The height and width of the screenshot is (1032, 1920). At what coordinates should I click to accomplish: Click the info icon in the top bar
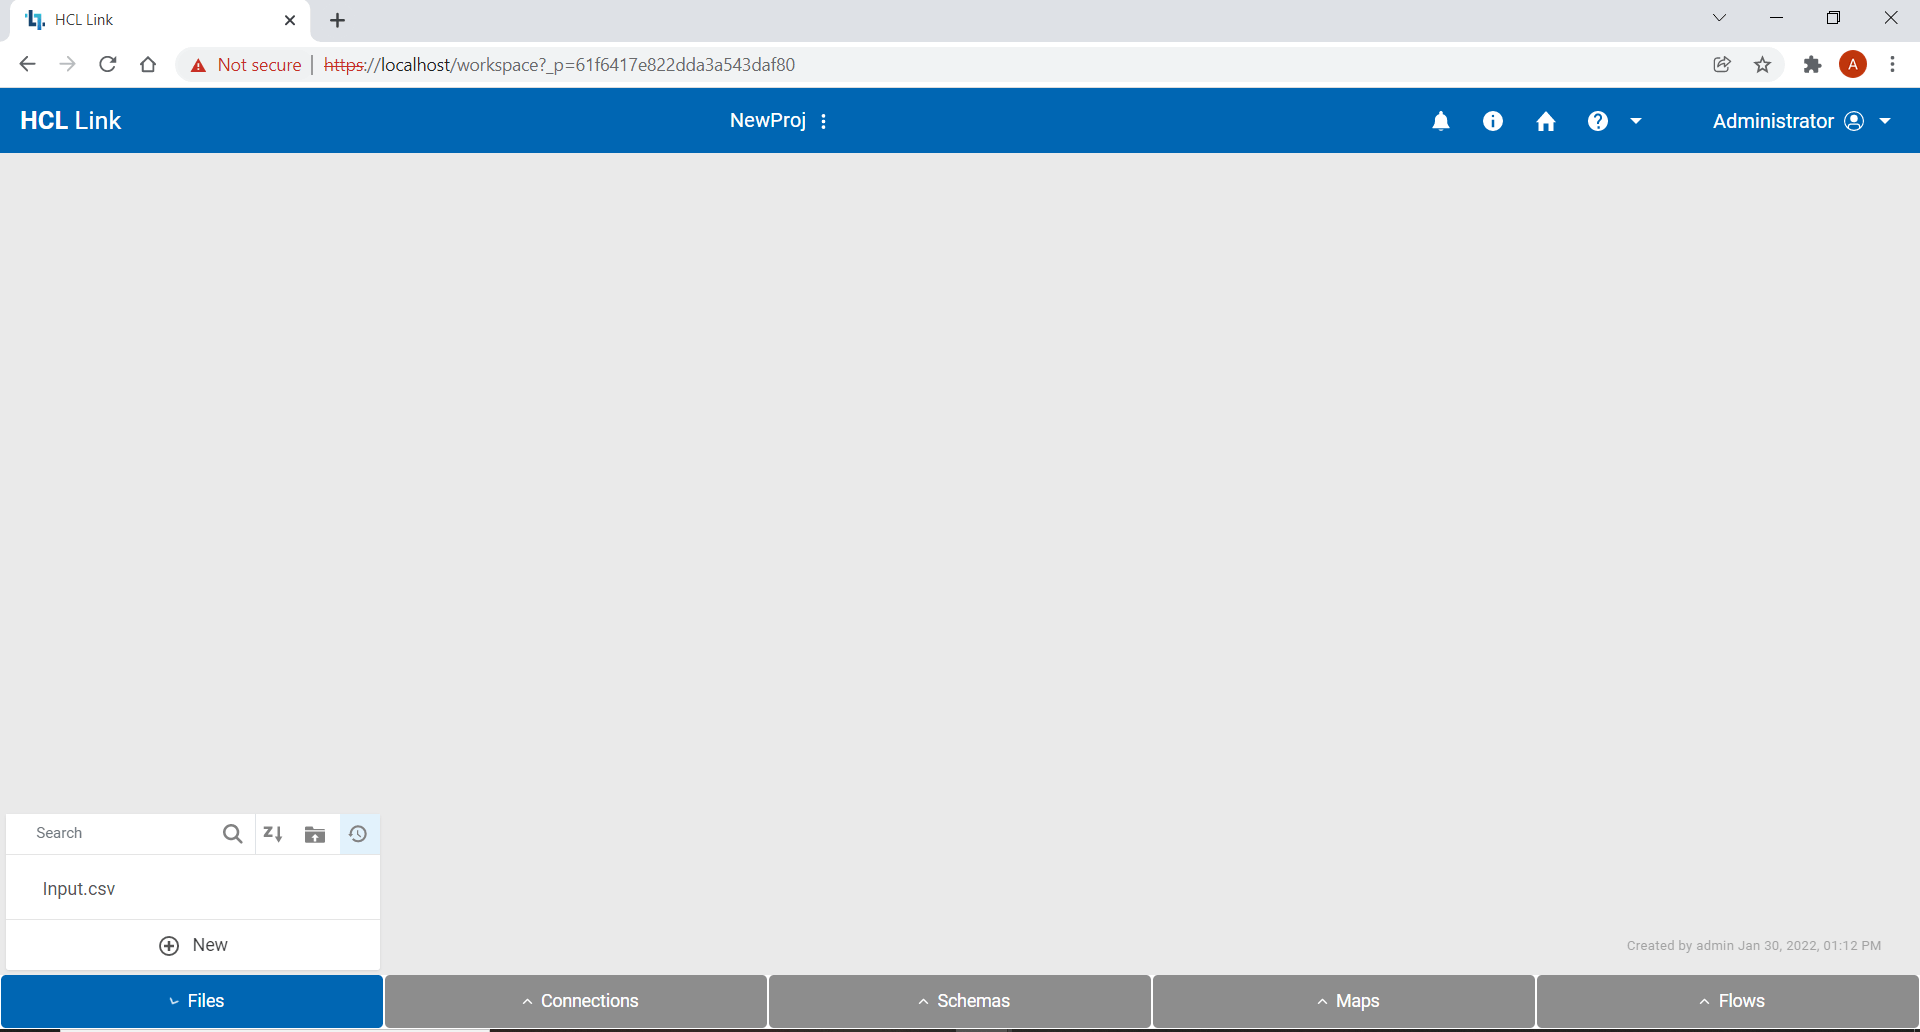click(1492, 120)
